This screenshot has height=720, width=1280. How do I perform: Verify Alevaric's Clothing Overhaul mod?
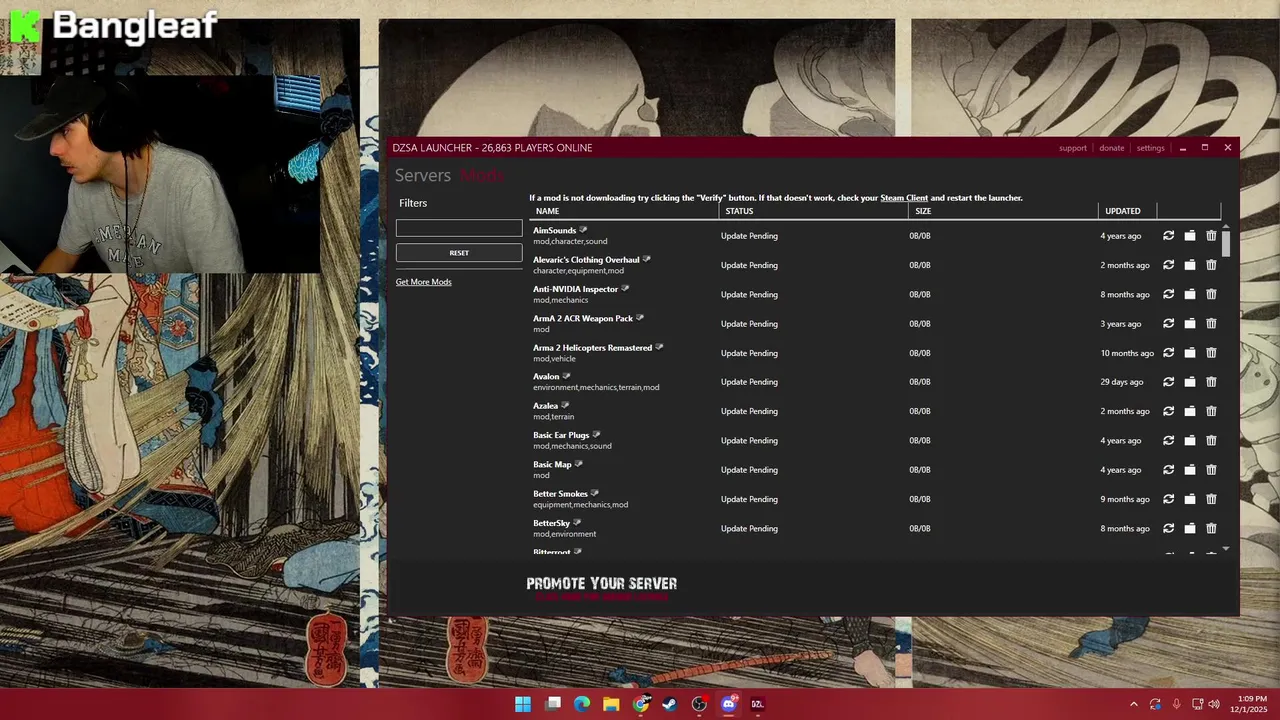[1168, 265]
